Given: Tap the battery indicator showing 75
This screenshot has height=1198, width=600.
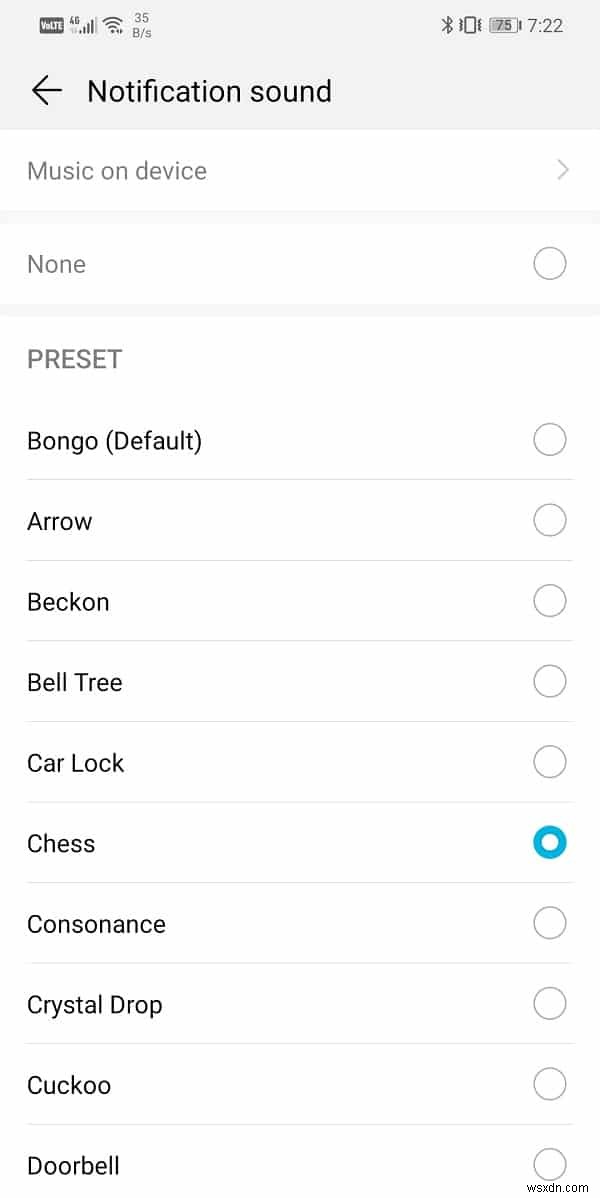Looking at the screenshot, I should (504, 24).
